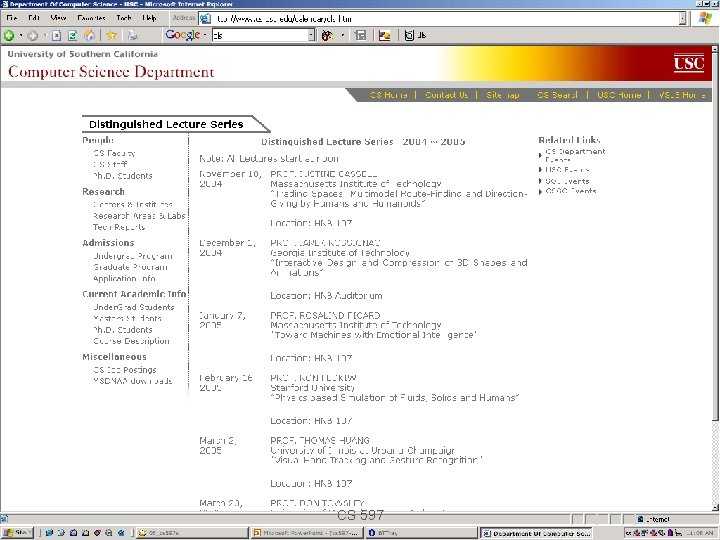Click the CS Search navigation link
The image size is (720, 540).
[x=557, y=95]
